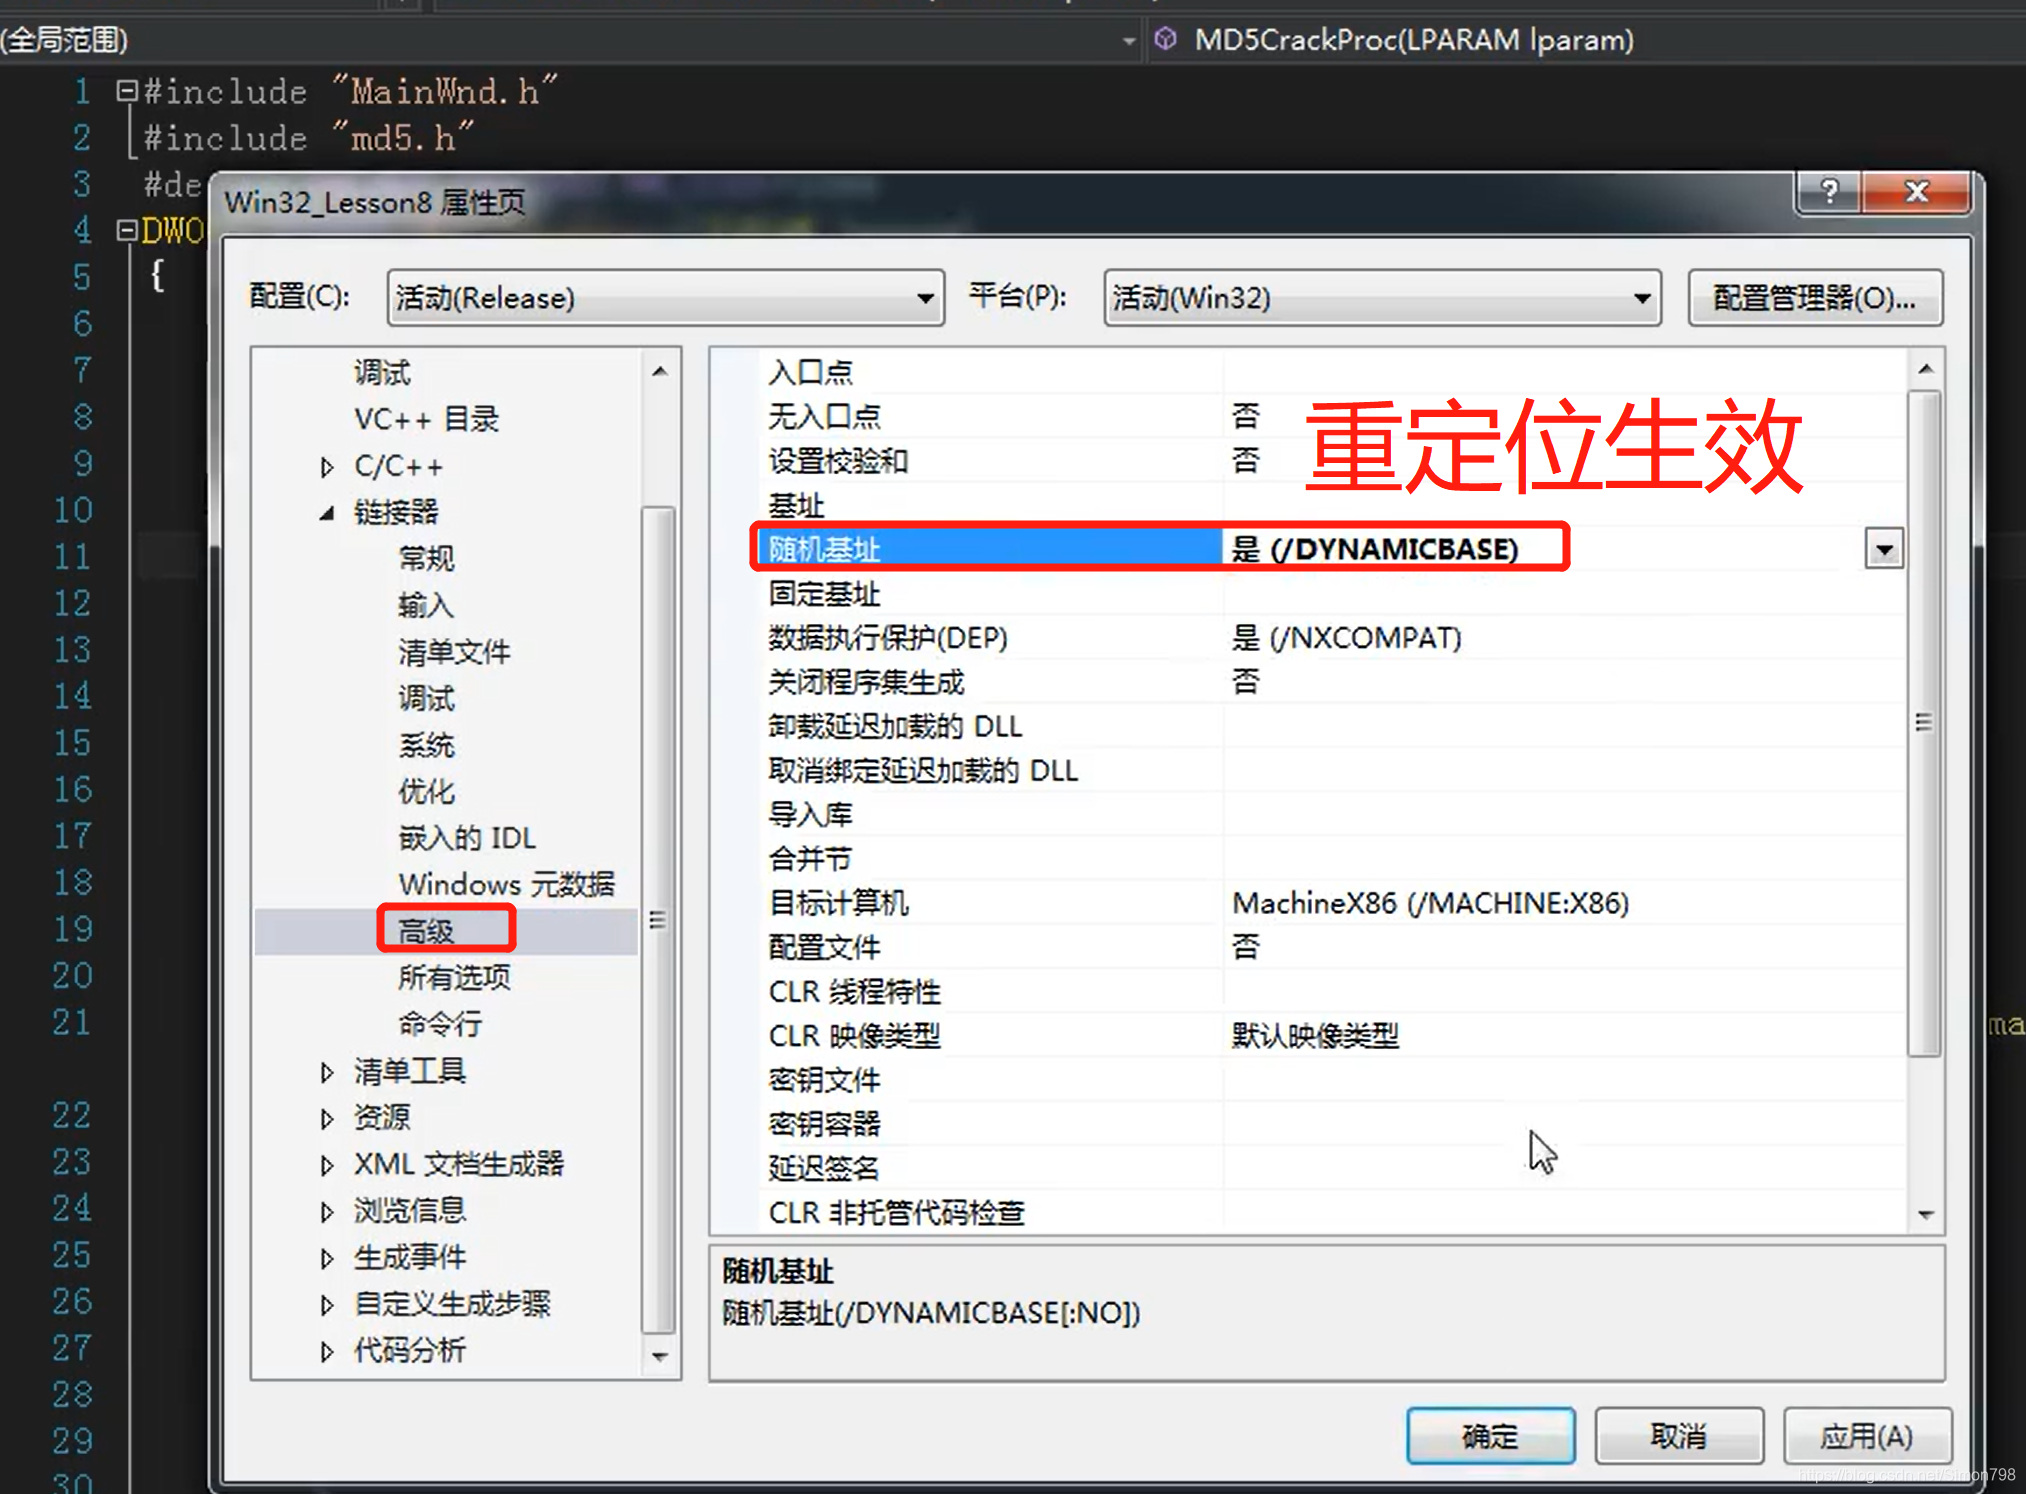Expand the C/C++ tree node

(327, 466)
